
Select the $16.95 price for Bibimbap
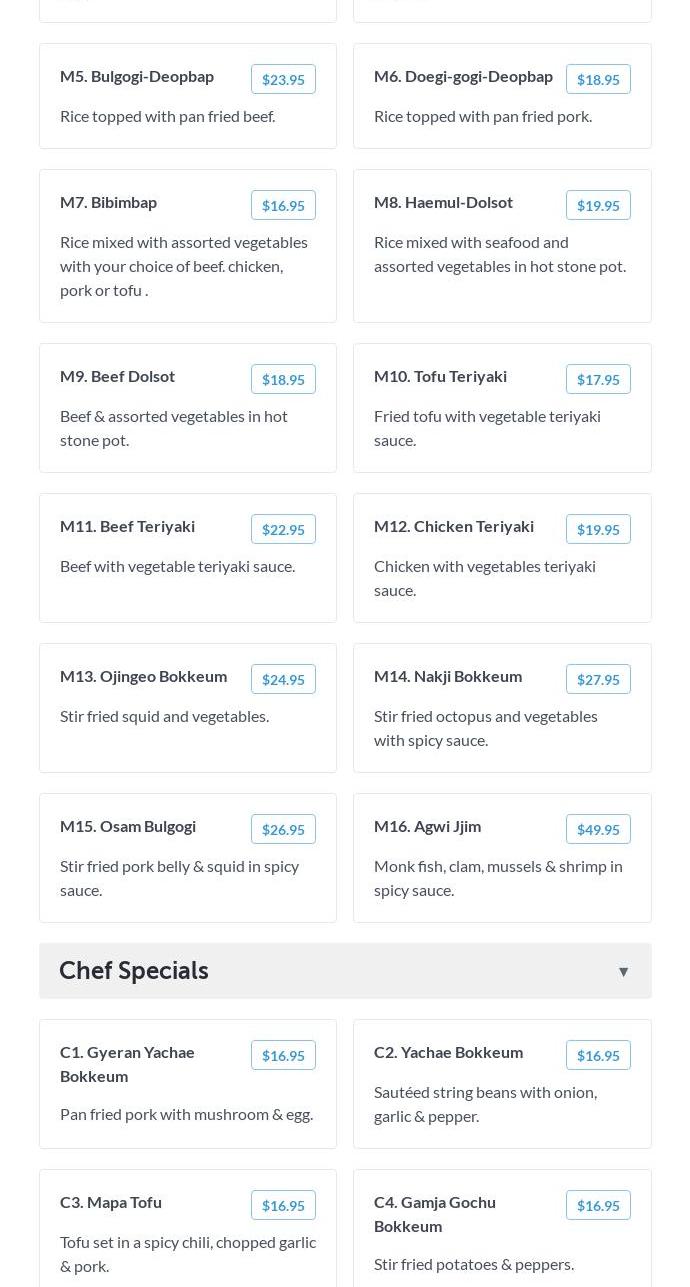(x=283, y=206)
